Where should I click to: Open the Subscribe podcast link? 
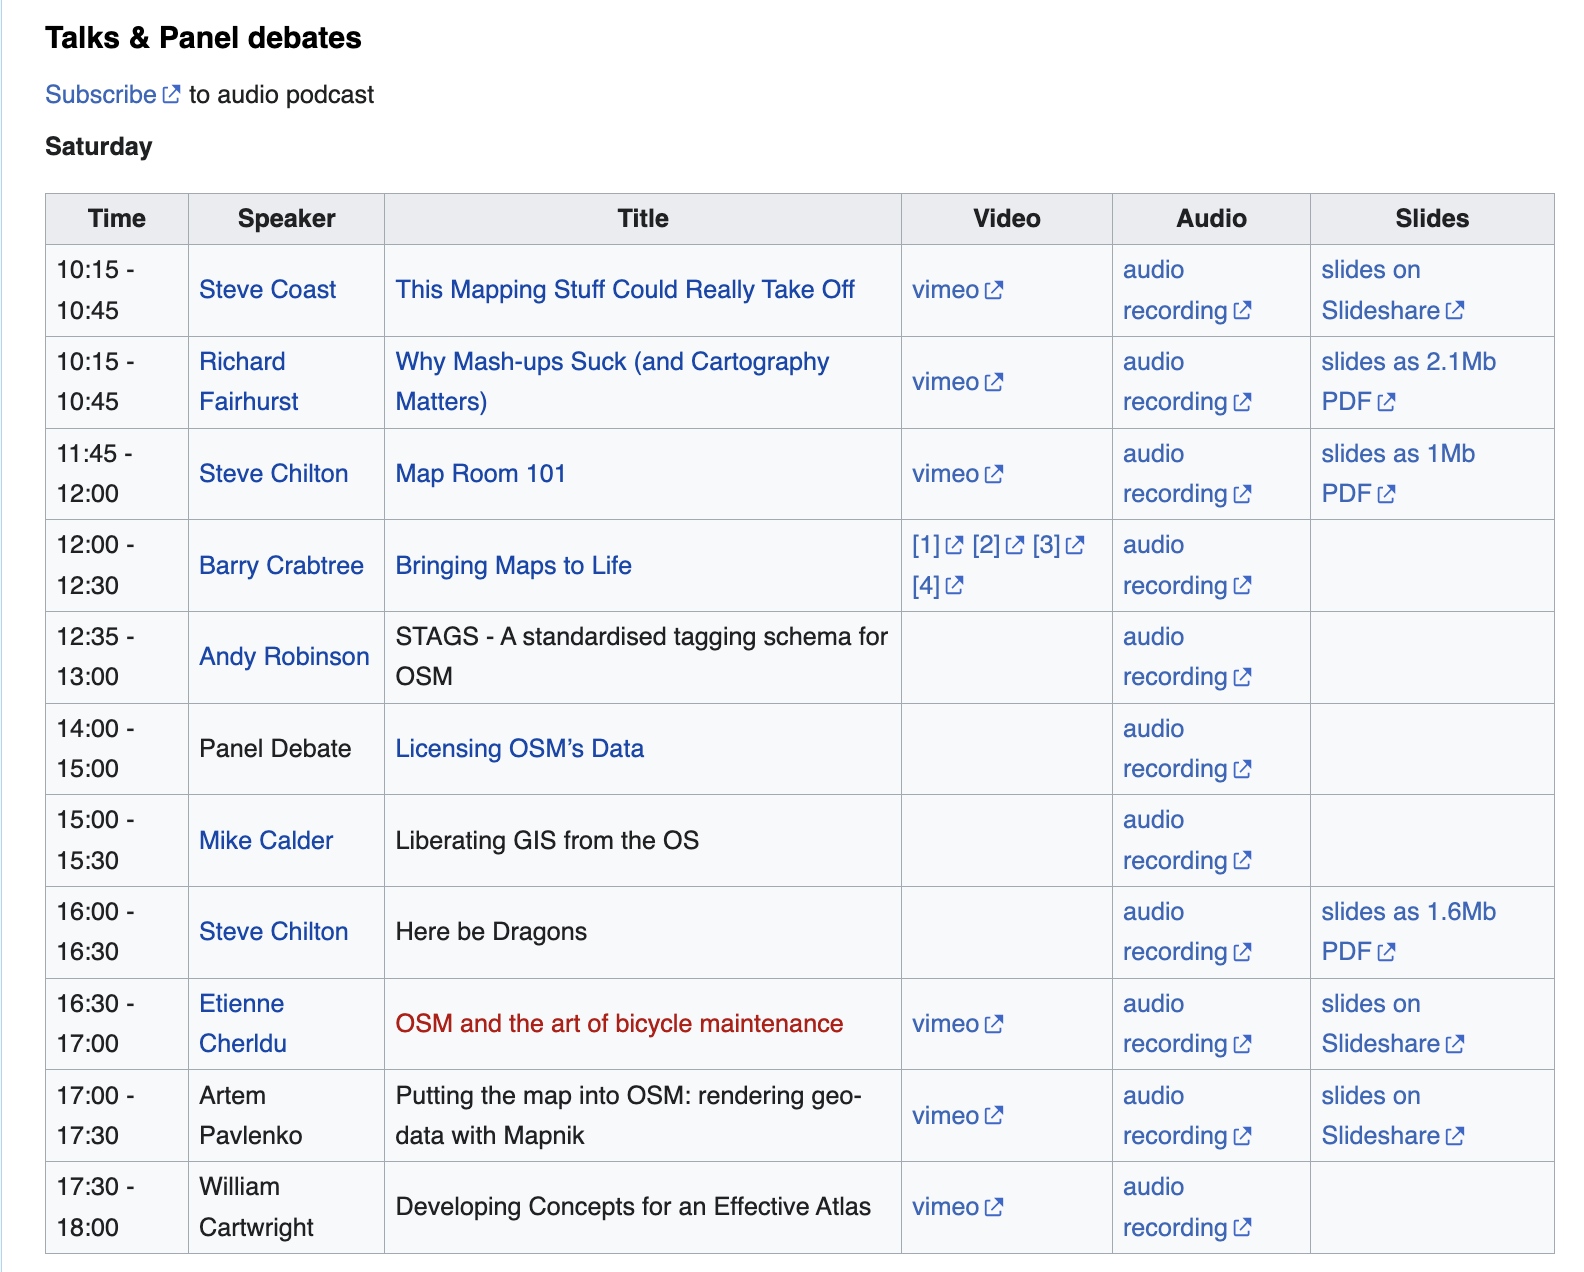(112, 94)
